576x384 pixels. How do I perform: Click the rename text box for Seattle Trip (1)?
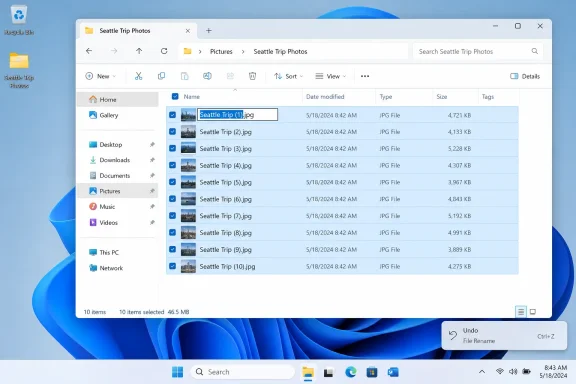[x=238, y=115]
